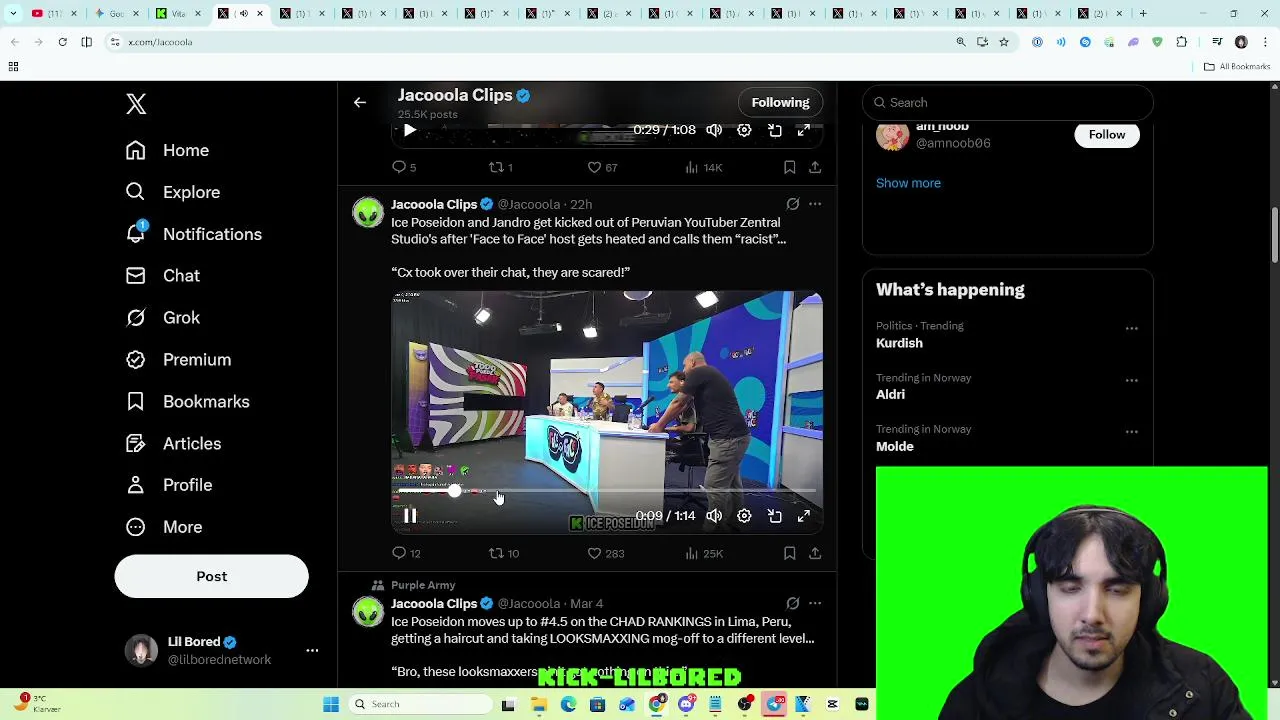The width and height of the screenshot is (1280, 720).
Task: Open Notifications in sidebar
Action: [x=193, y=234]
